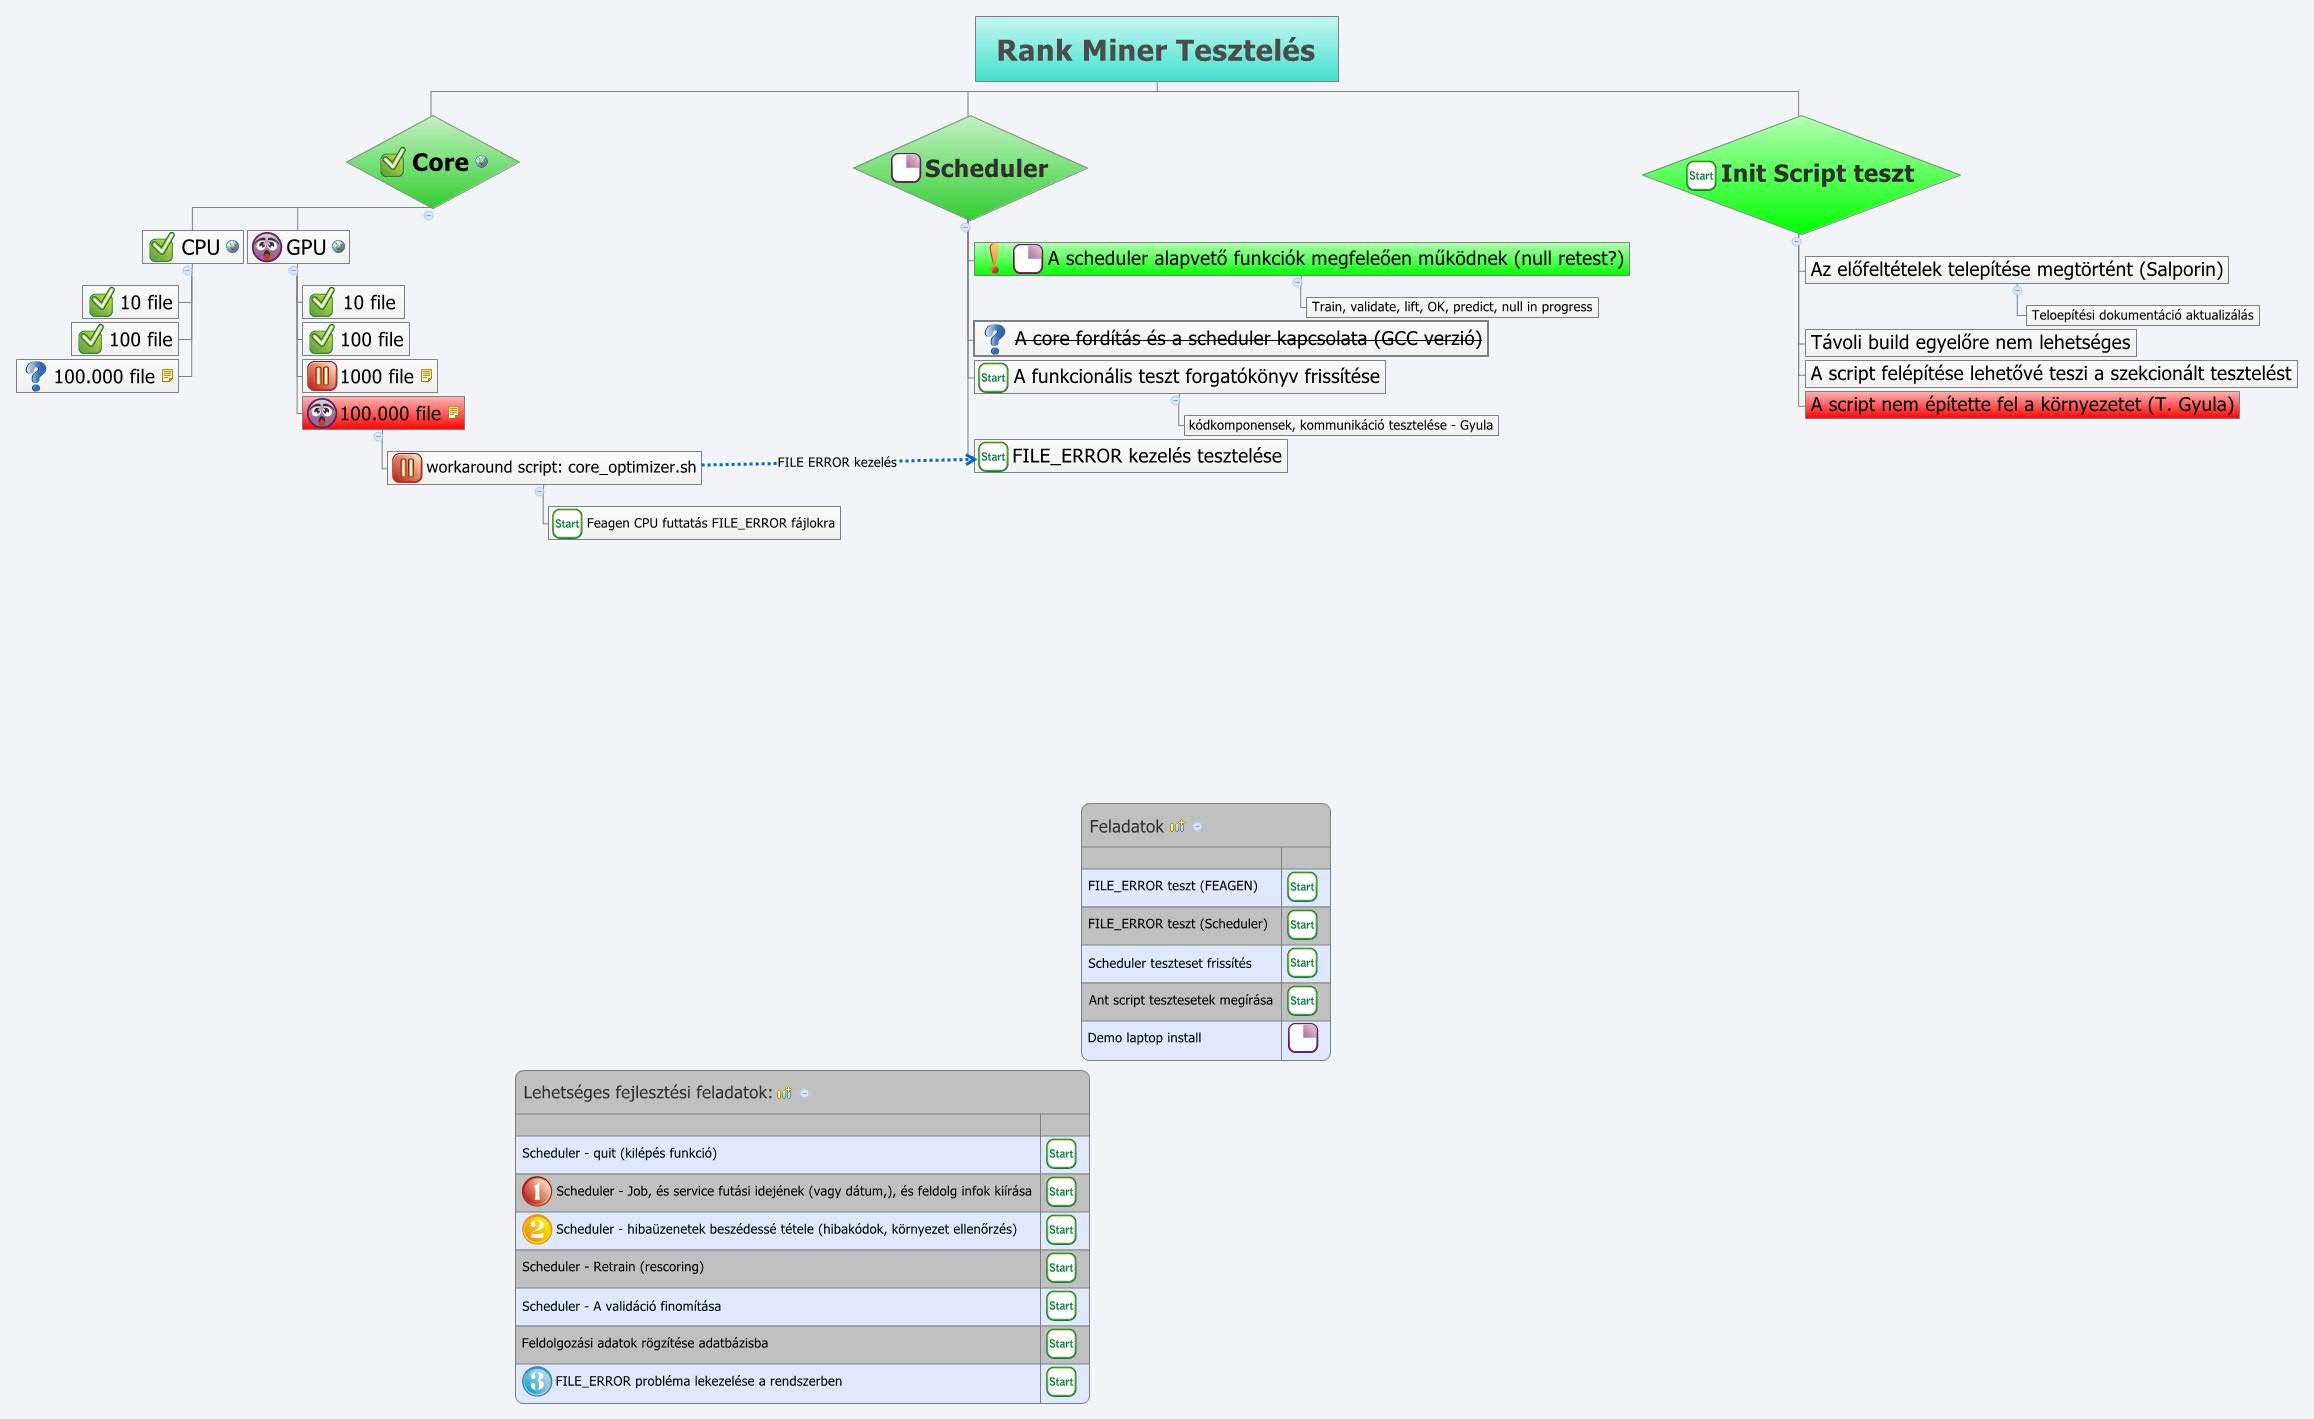
Task: Click the priority 1 icon on the Scheduler Job task row
Action: pyautogui.click(x=535, y=1191)
